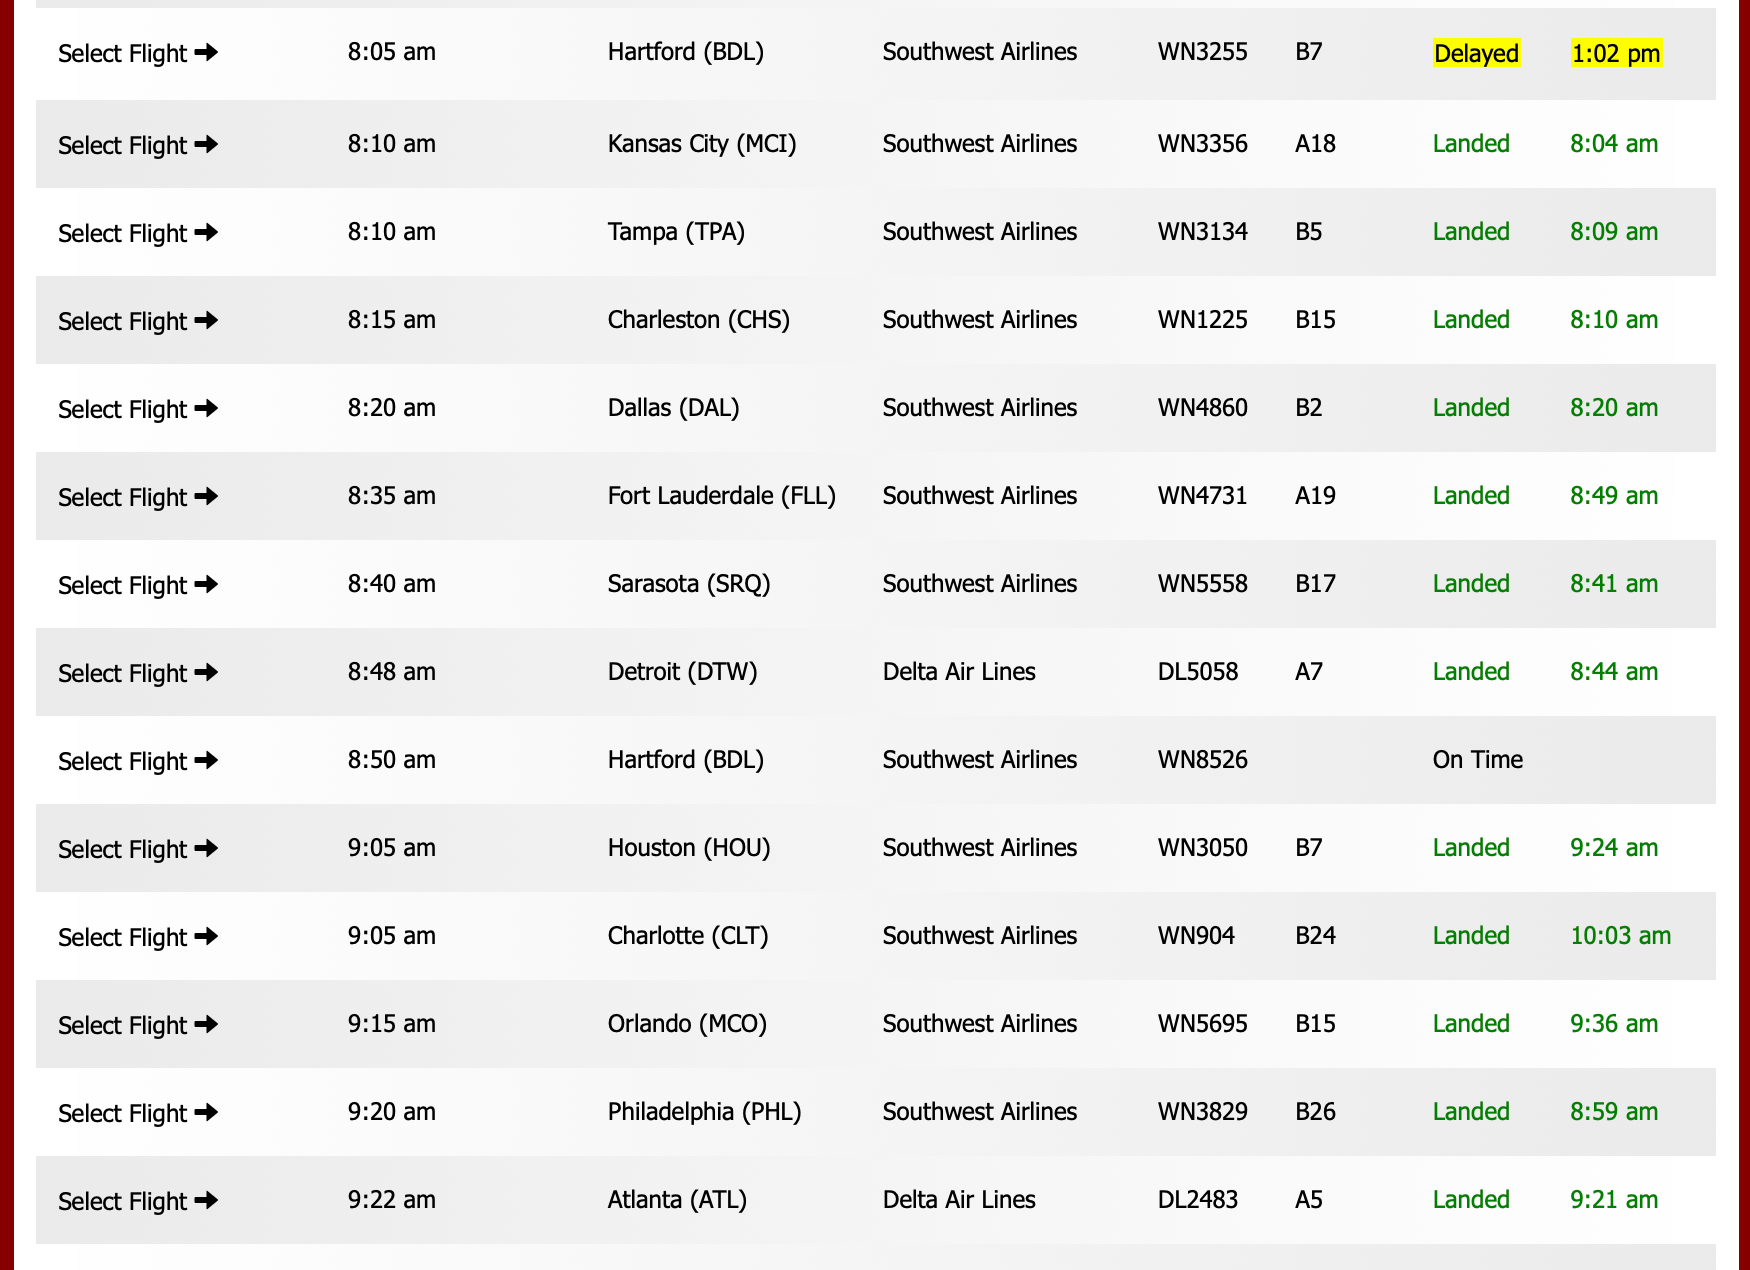
Task: Click the Orlando (MCO) origin
Action: click(x=687, y=1024)
